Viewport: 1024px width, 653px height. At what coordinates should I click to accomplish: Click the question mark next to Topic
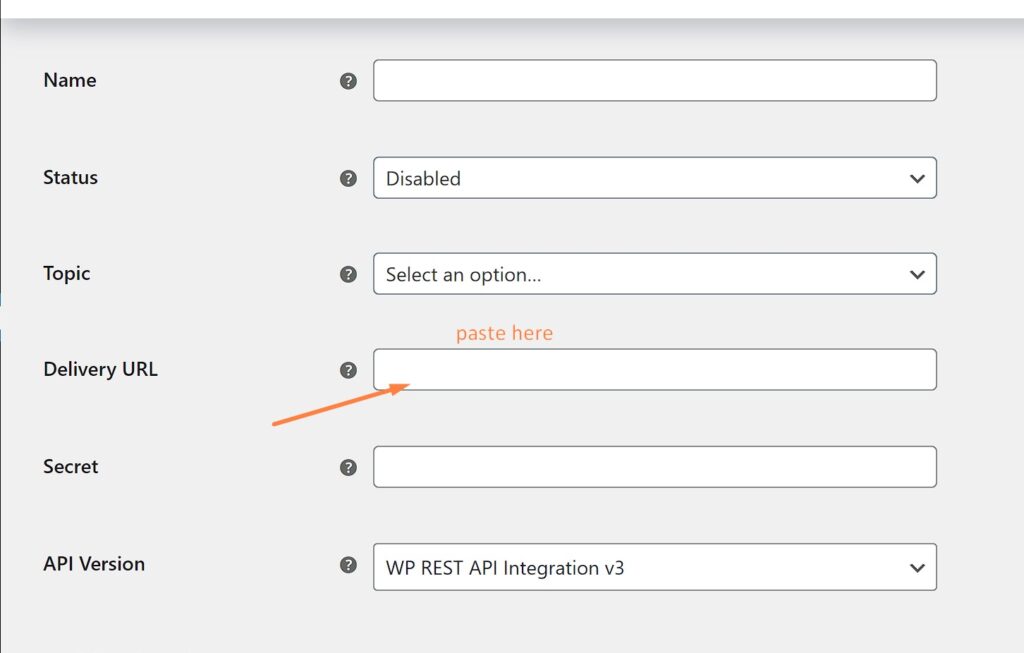(348, 274)
